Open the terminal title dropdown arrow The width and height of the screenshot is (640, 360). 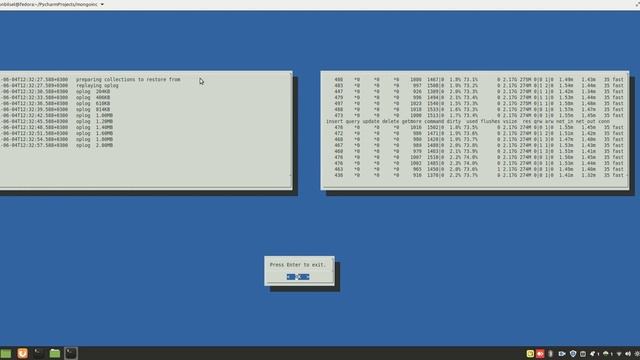click(x=102, y=4)
